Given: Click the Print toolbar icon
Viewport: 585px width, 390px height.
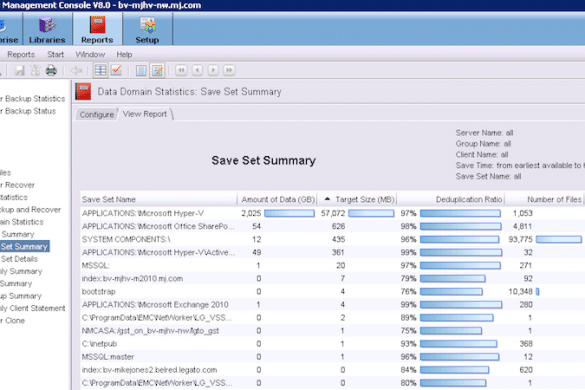Looking at the screenshot, I should [x=51, y=70].
